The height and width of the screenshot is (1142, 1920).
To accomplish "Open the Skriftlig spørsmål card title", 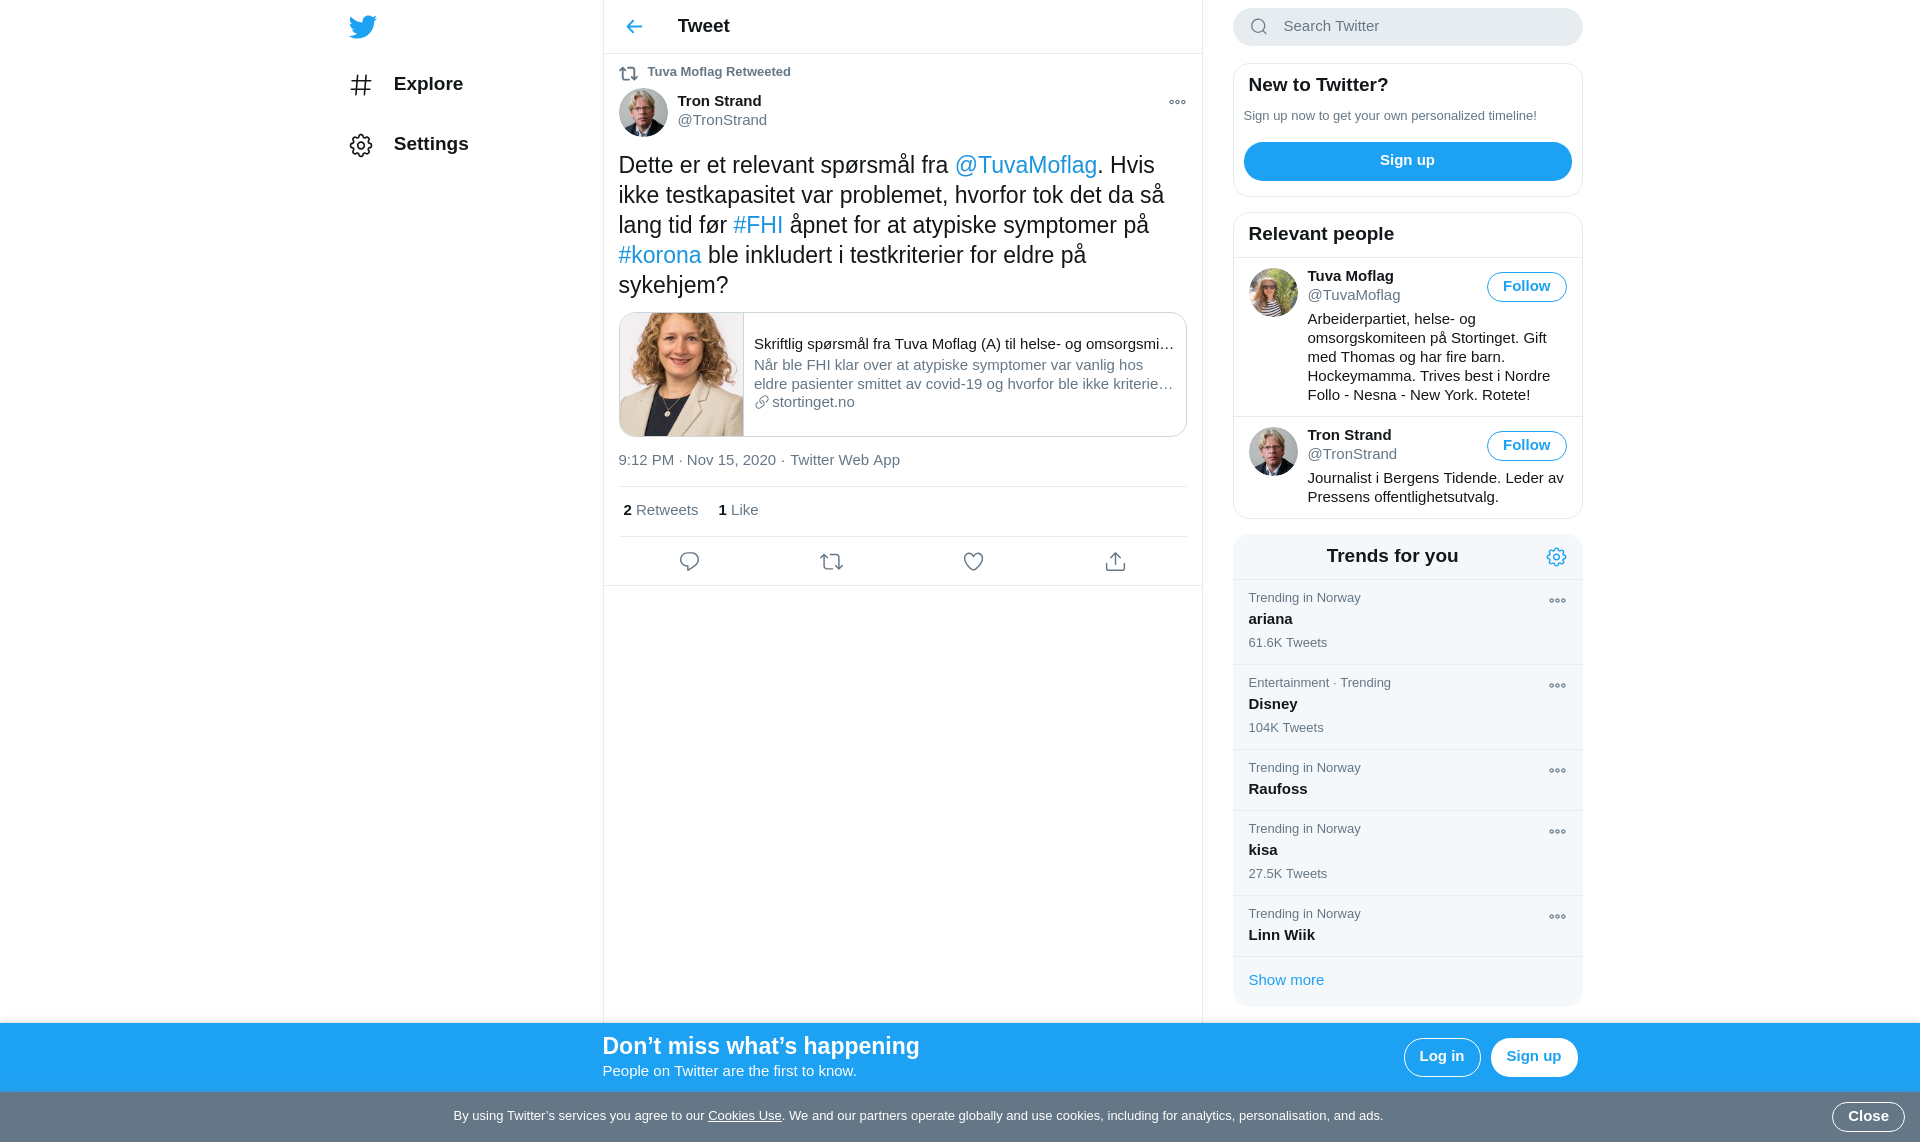I will point(964,344).
